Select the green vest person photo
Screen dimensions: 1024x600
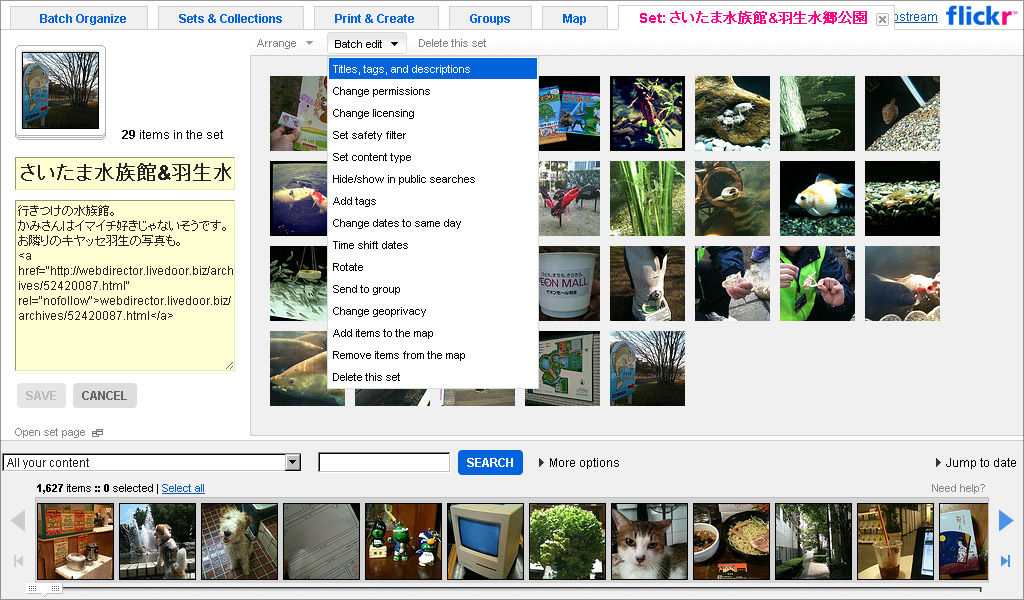click(817, 283)
